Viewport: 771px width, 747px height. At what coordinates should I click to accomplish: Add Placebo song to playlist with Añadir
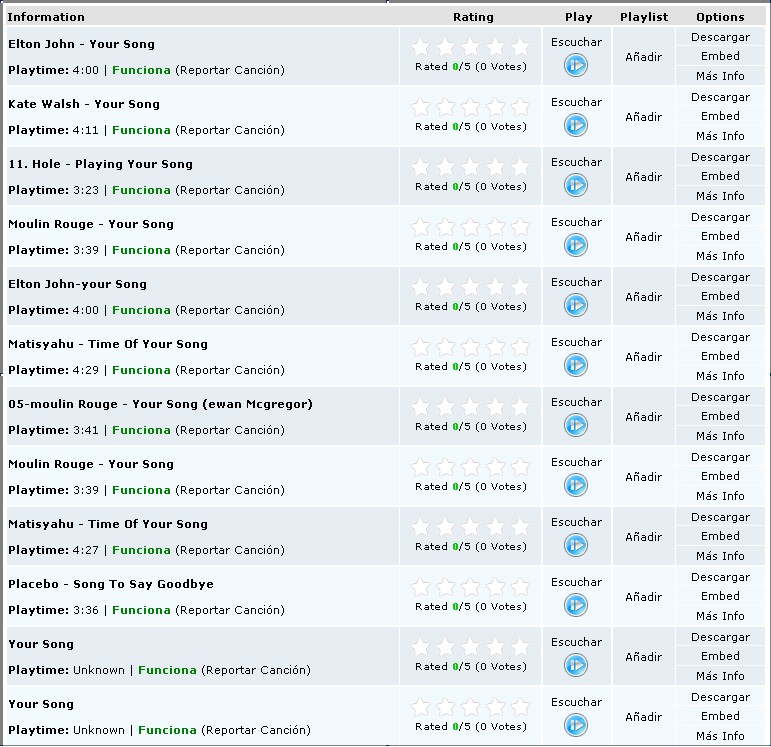tap(644, 597)
